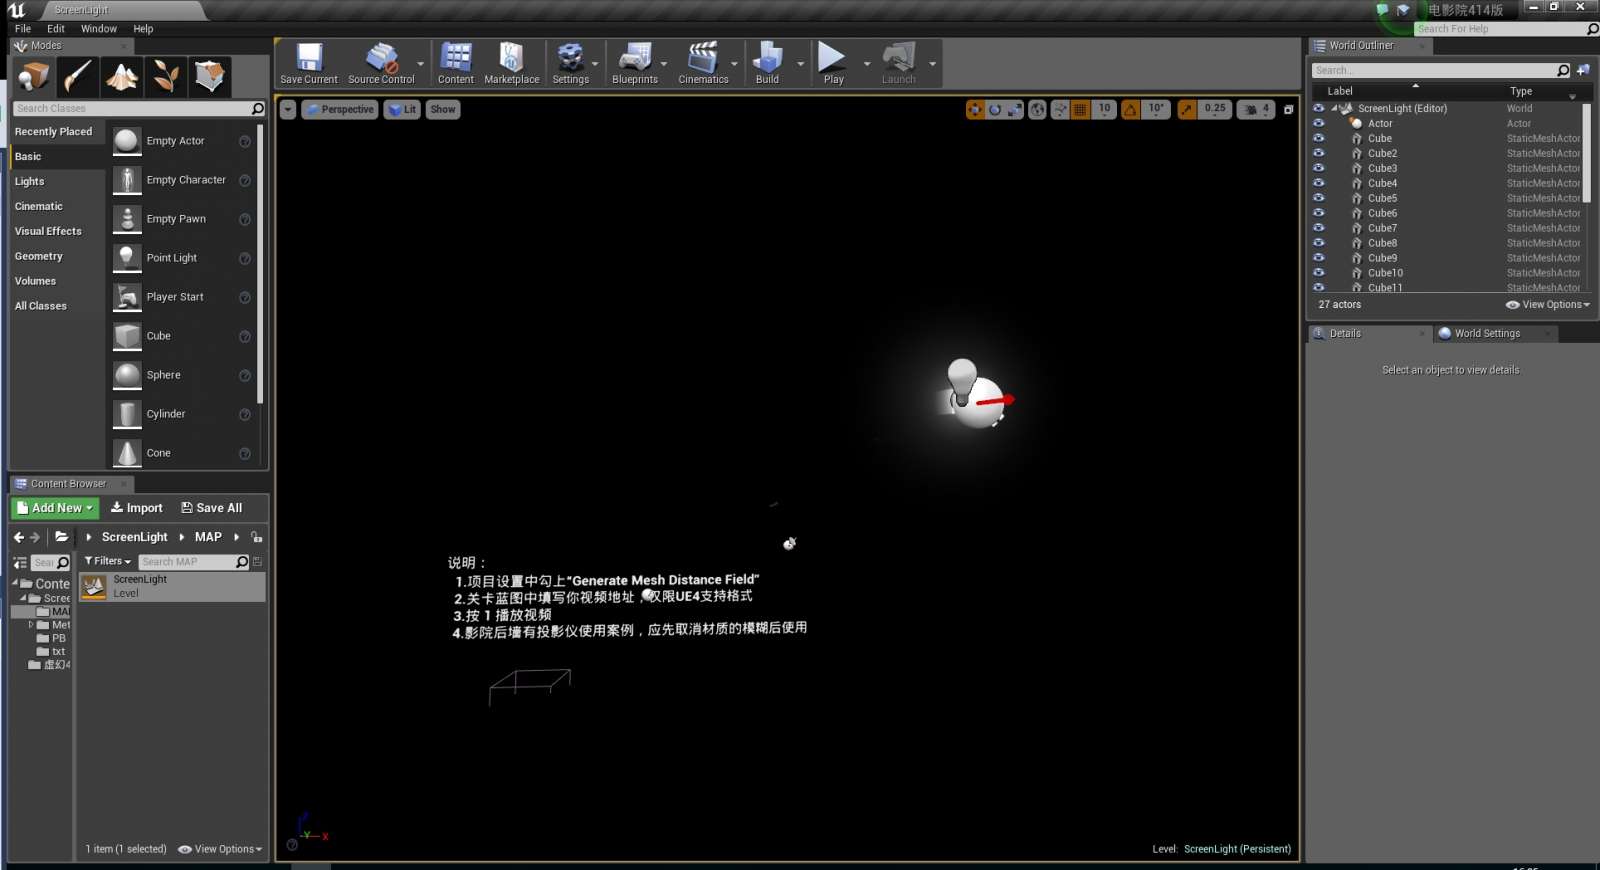Select the rotate gizmo mode in the viewport
The height and width of the screenshot is (870, 1600).
[x=995, y=109]
